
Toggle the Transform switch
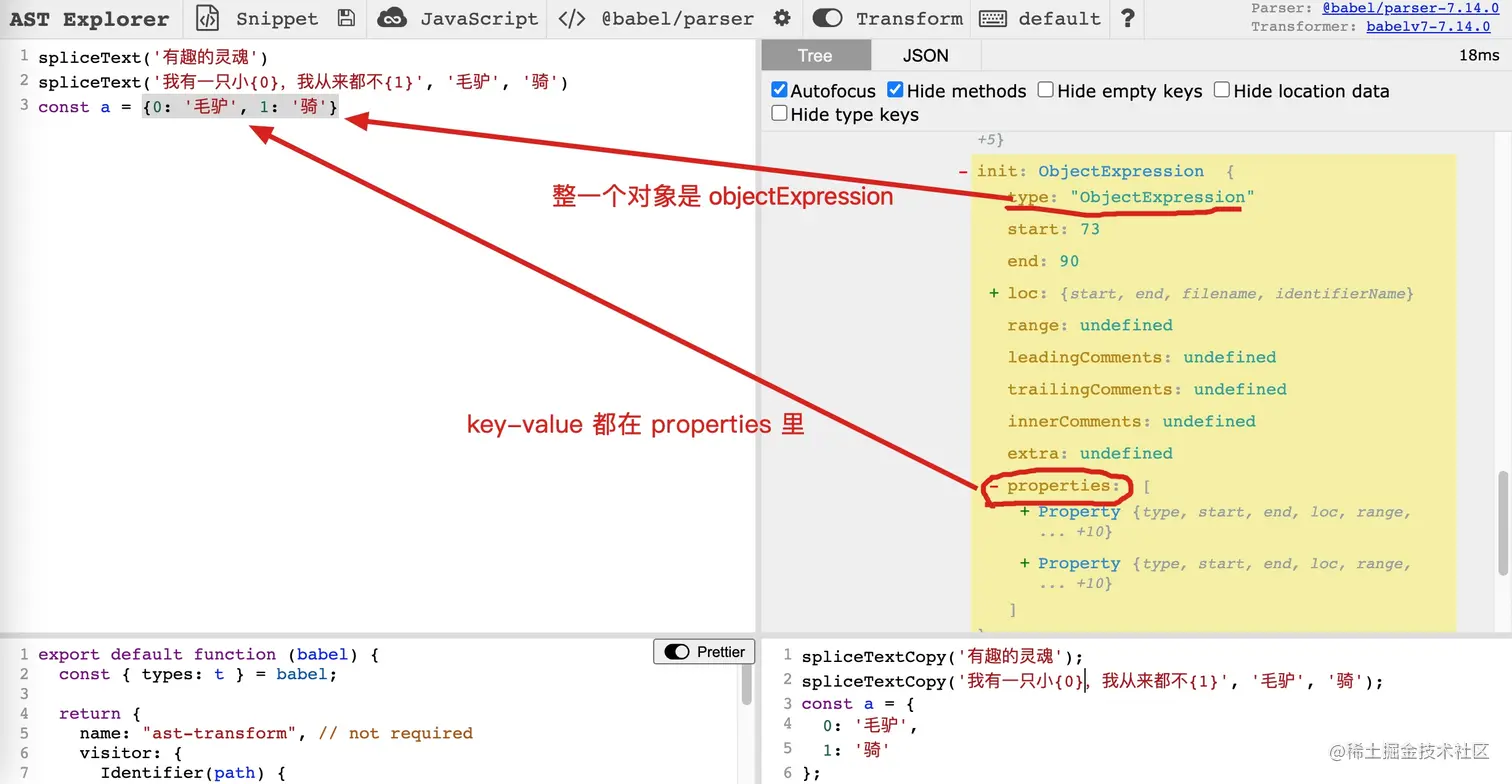[827, 18]
